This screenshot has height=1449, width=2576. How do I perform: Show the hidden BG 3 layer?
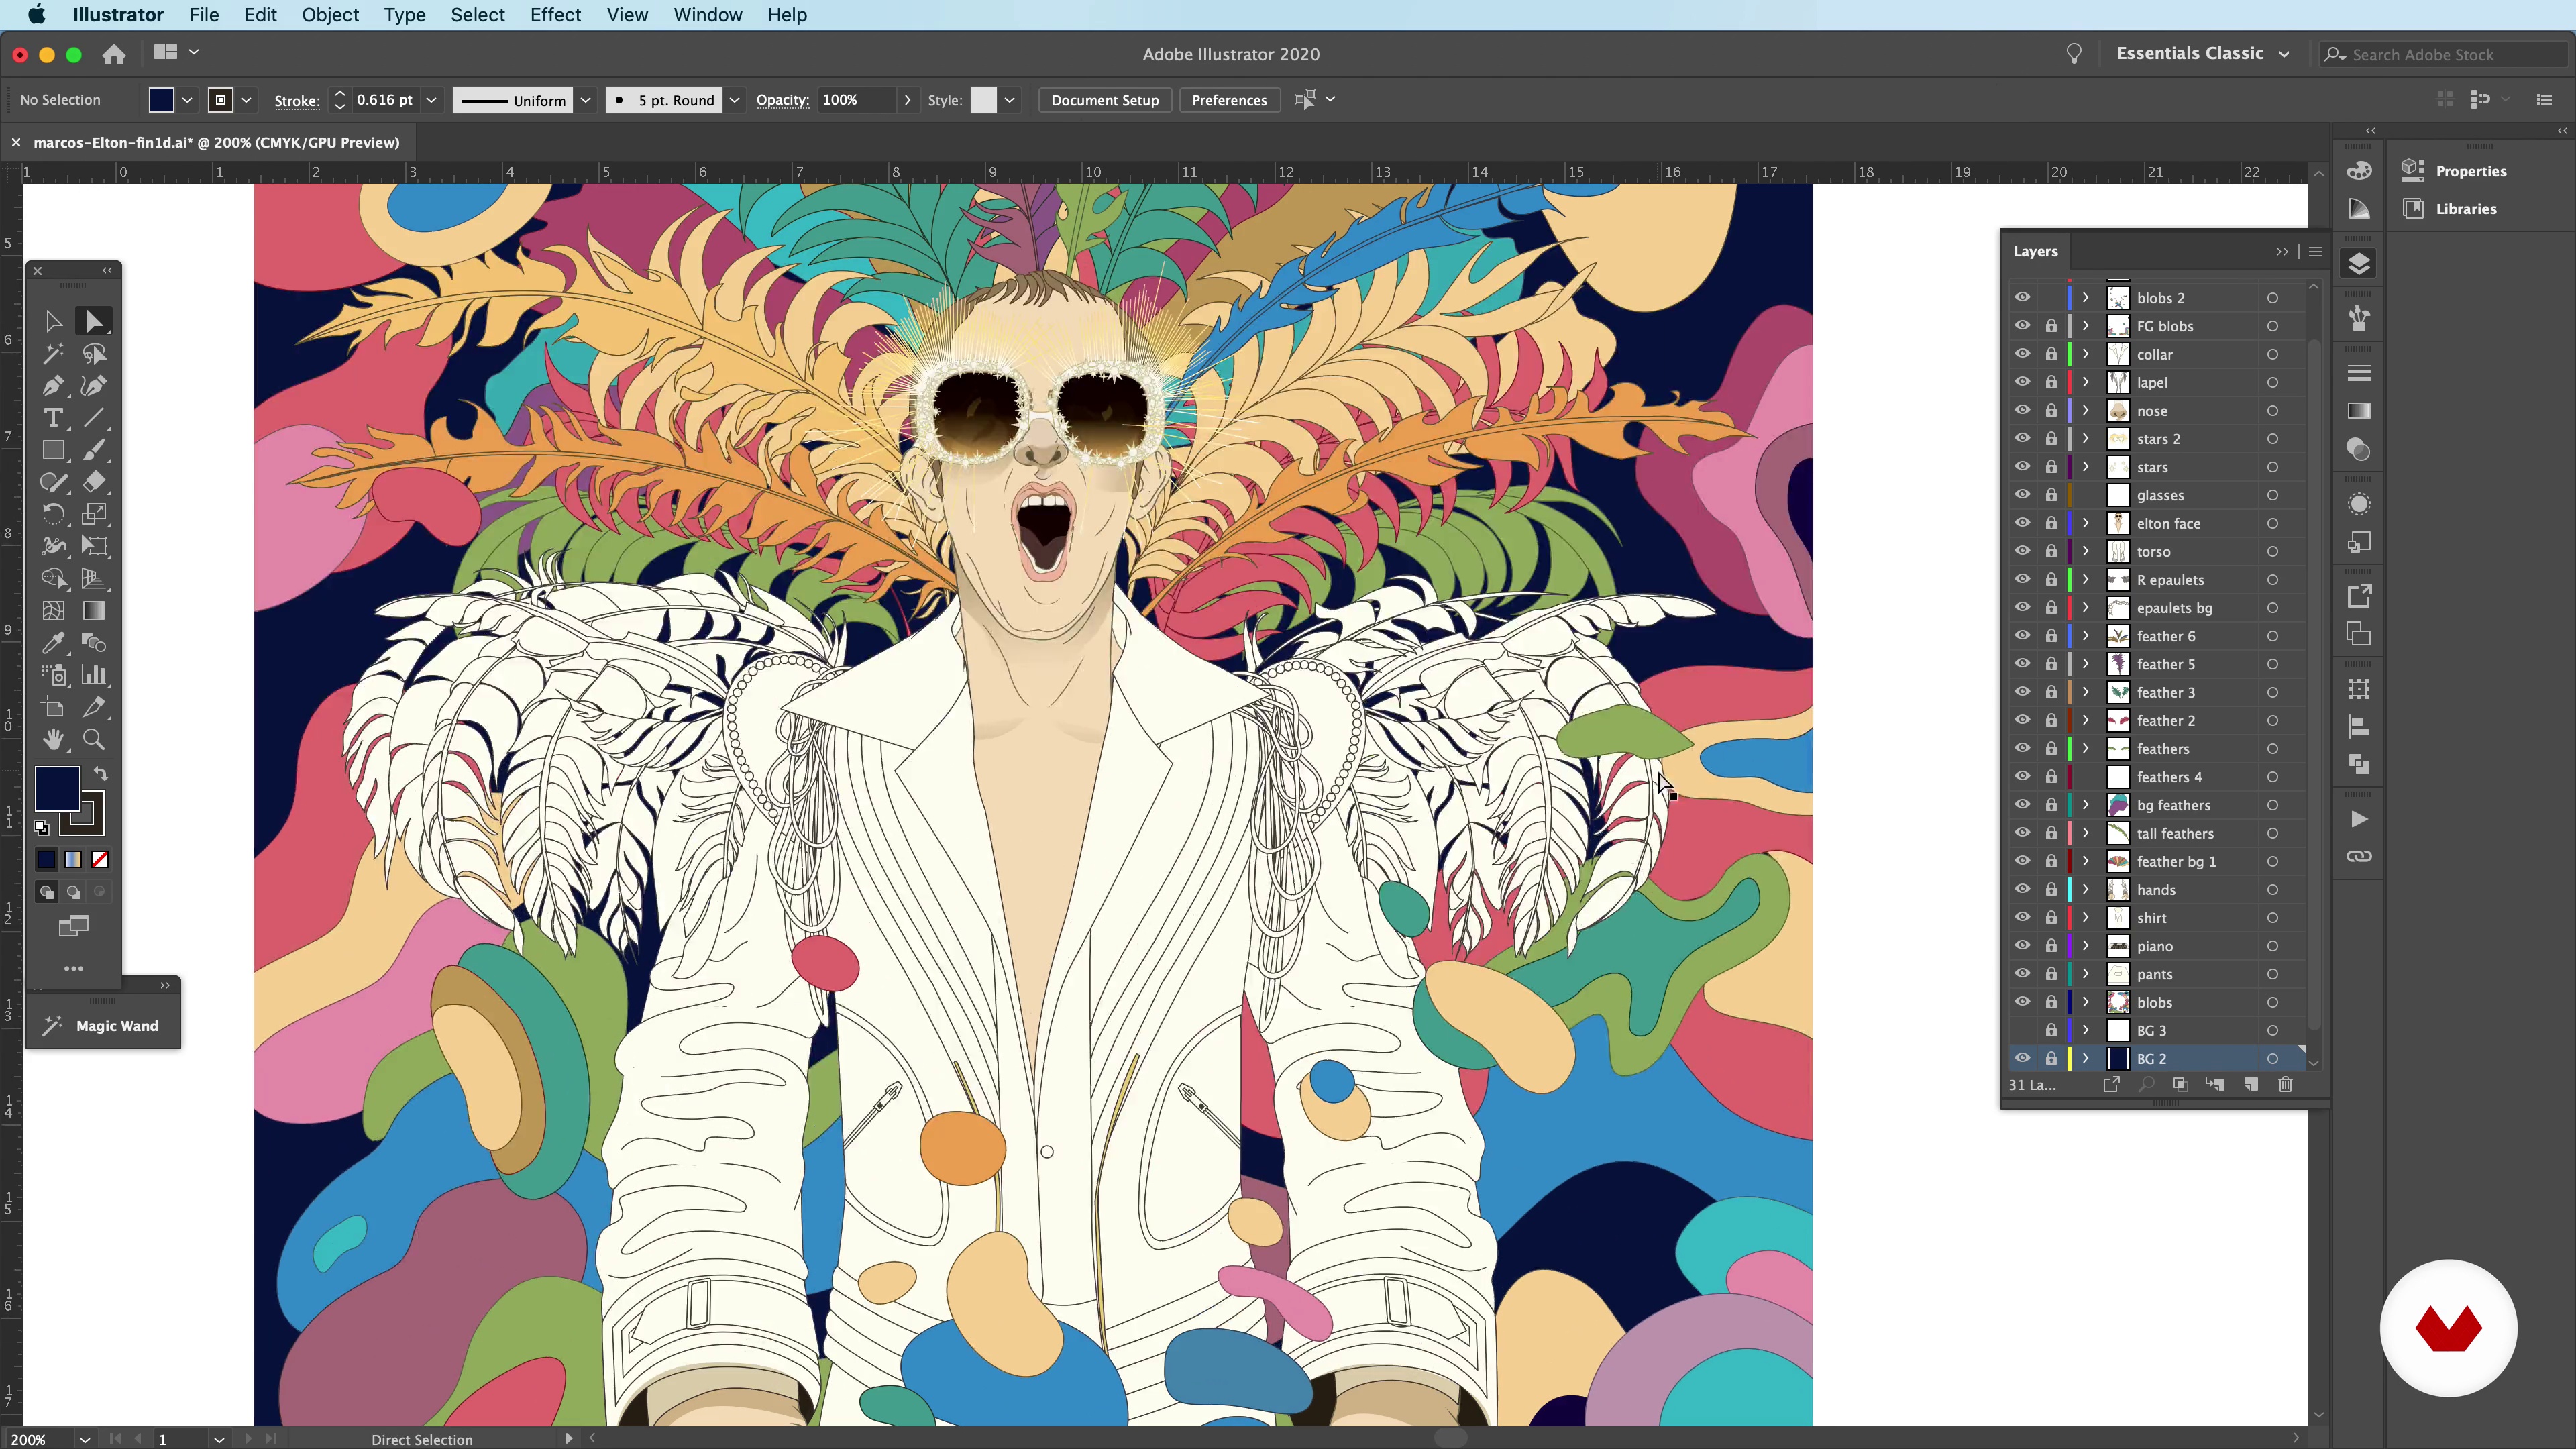[x=2022, y=1030]
